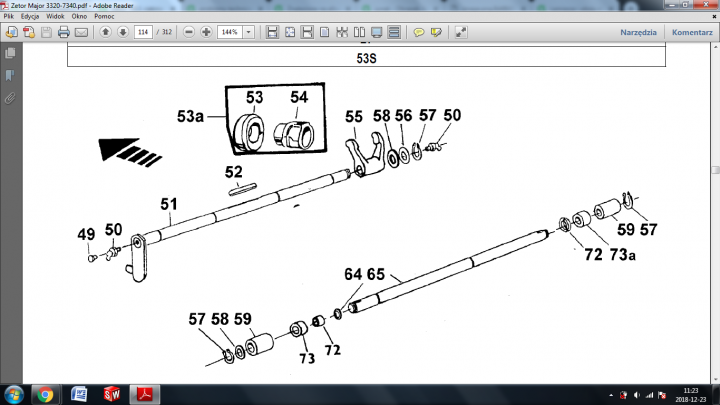This screenshot has width=720, height=405.
Task: Click the Windows Start button
Action: pos(13,393)
